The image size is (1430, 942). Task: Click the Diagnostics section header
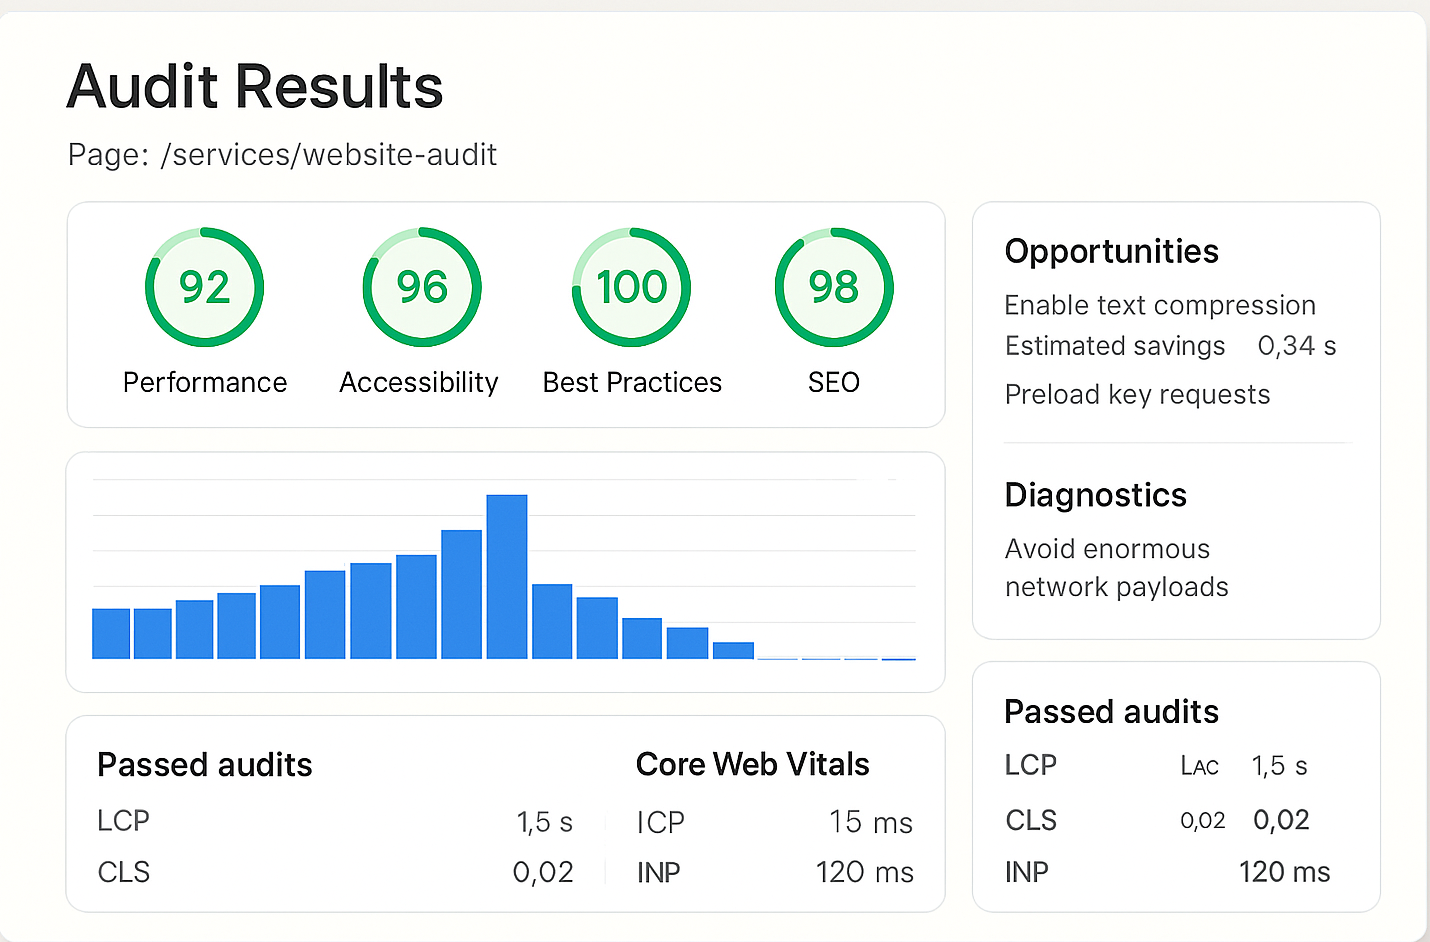(1095, 495)
